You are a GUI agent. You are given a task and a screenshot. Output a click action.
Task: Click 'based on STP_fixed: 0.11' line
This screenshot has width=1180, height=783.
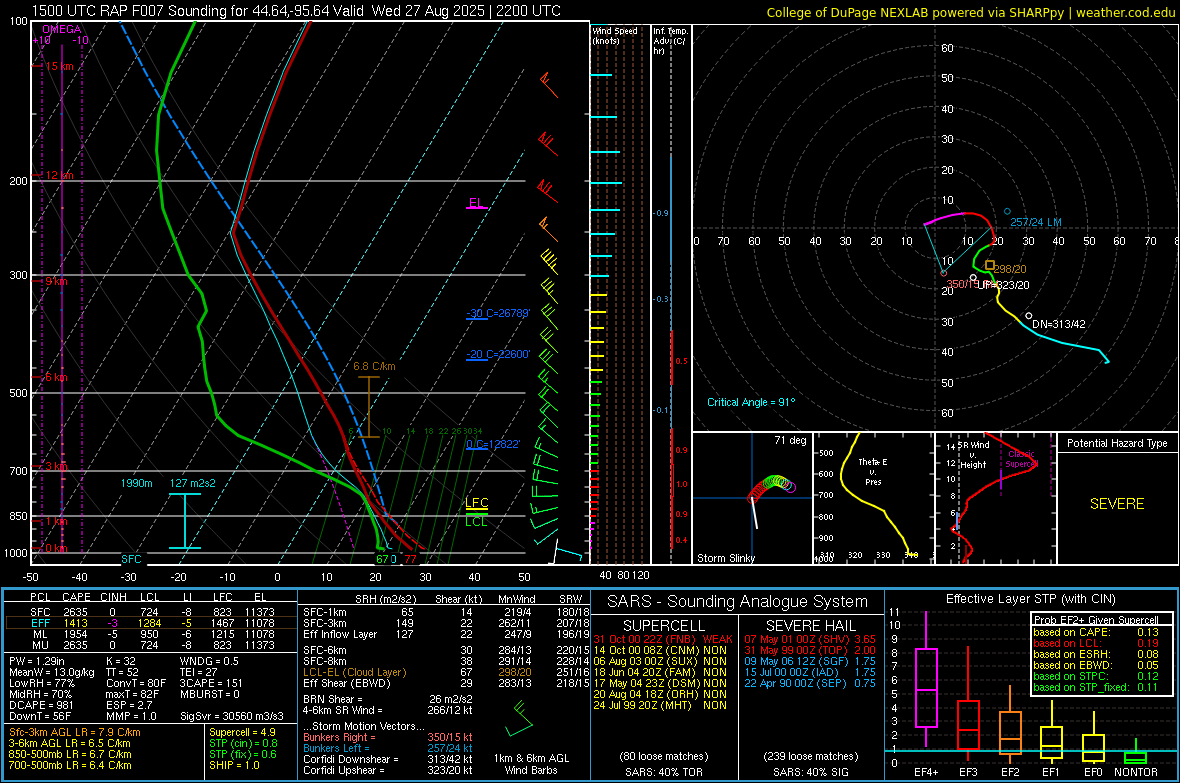[x=1096, y=687]
